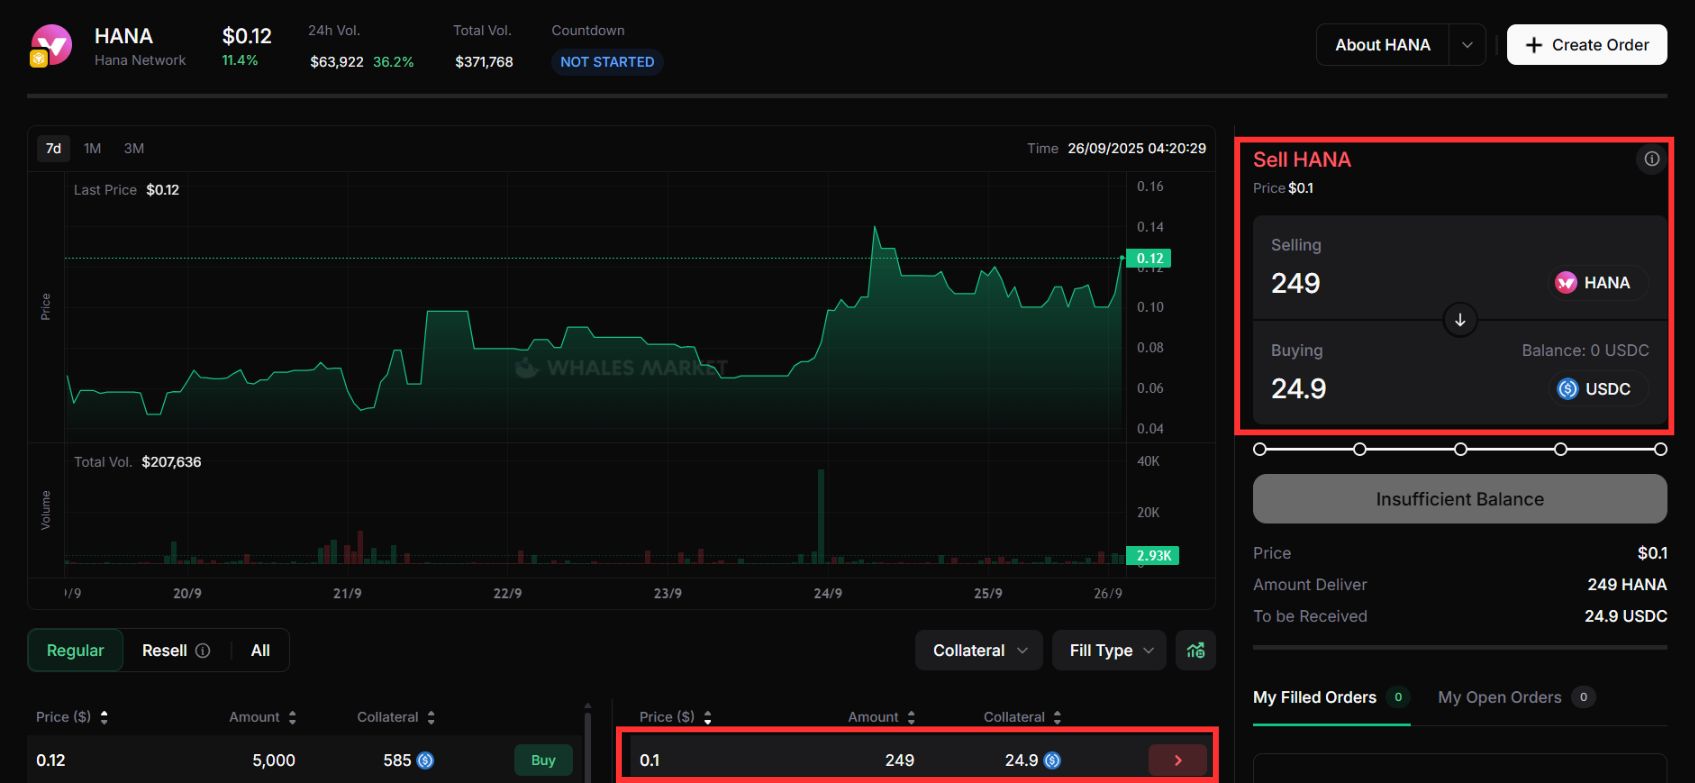Click USDC icon next to 24.9 collateral
This screenshot has height=783, width=1695.
[x=1052, y=761]
